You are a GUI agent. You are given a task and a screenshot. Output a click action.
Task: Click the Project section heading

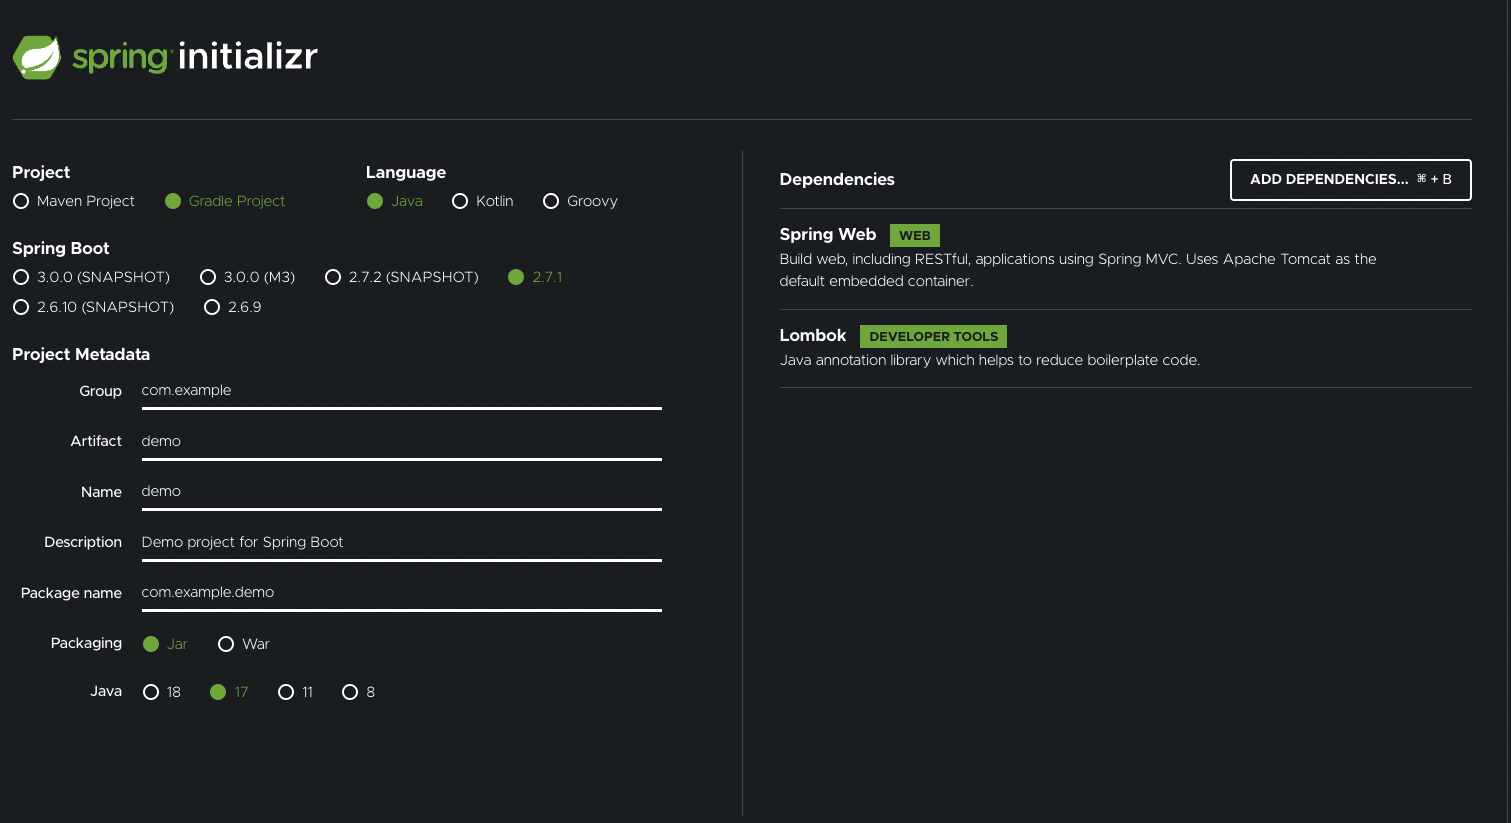coord(41,172)
